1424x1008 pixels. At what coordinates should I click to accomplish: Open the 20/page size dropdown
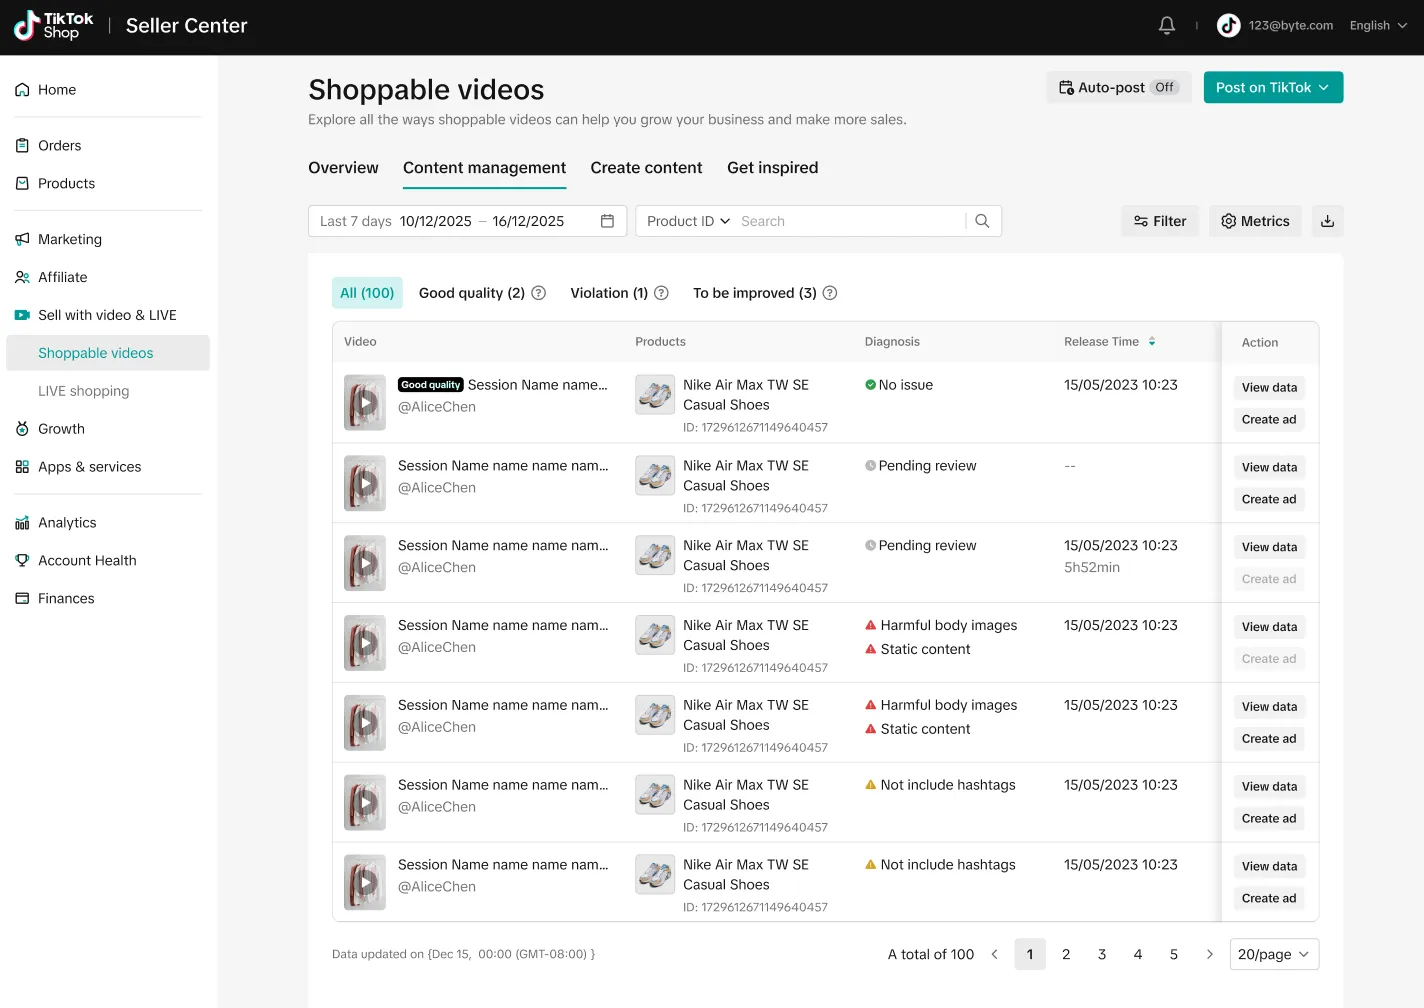(1273, 954)
